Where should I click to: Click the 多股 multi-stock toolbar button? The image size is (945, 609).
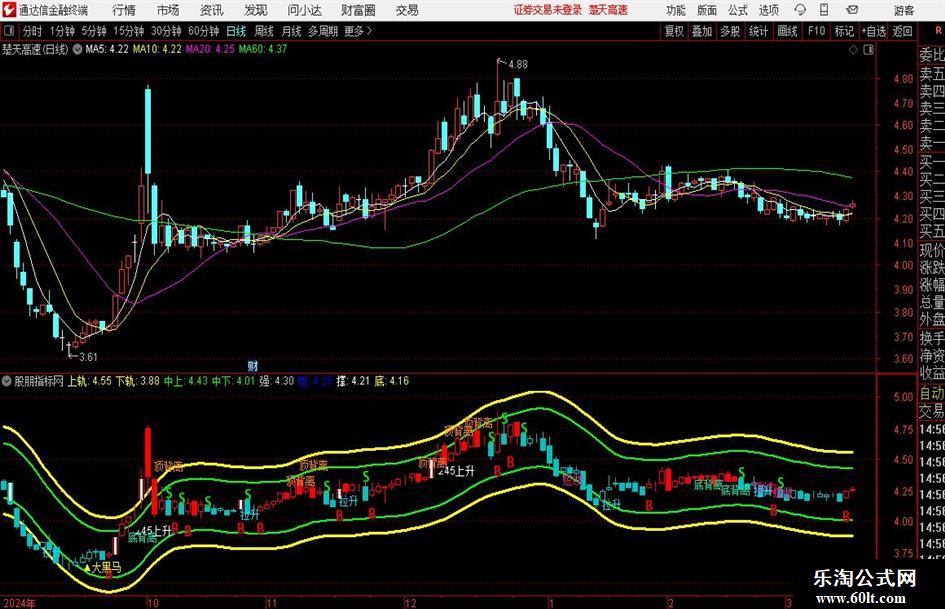point(730,31)
